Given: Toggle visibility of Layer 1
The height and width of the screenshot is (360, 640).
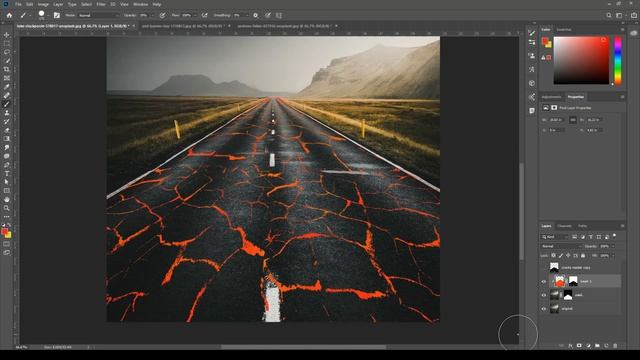Looking at the screenshot, I should point(544,282).
